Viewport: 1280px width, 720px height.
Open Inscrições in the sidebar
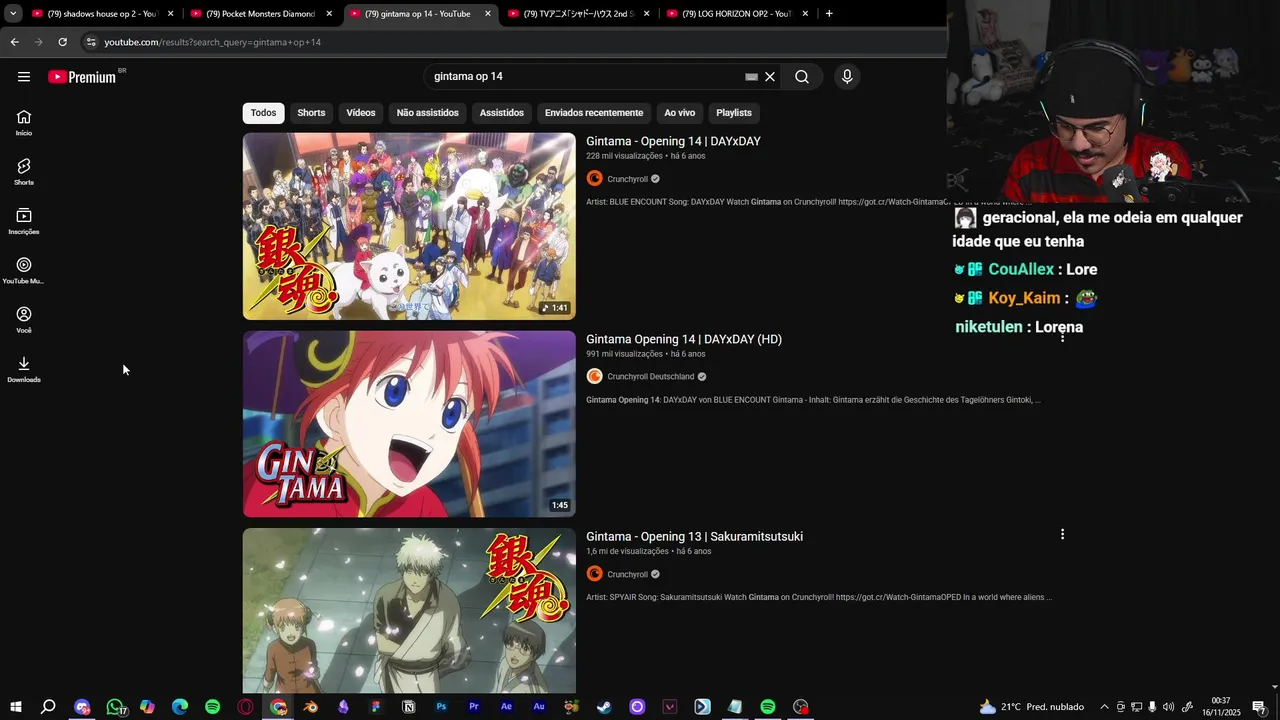24,221
